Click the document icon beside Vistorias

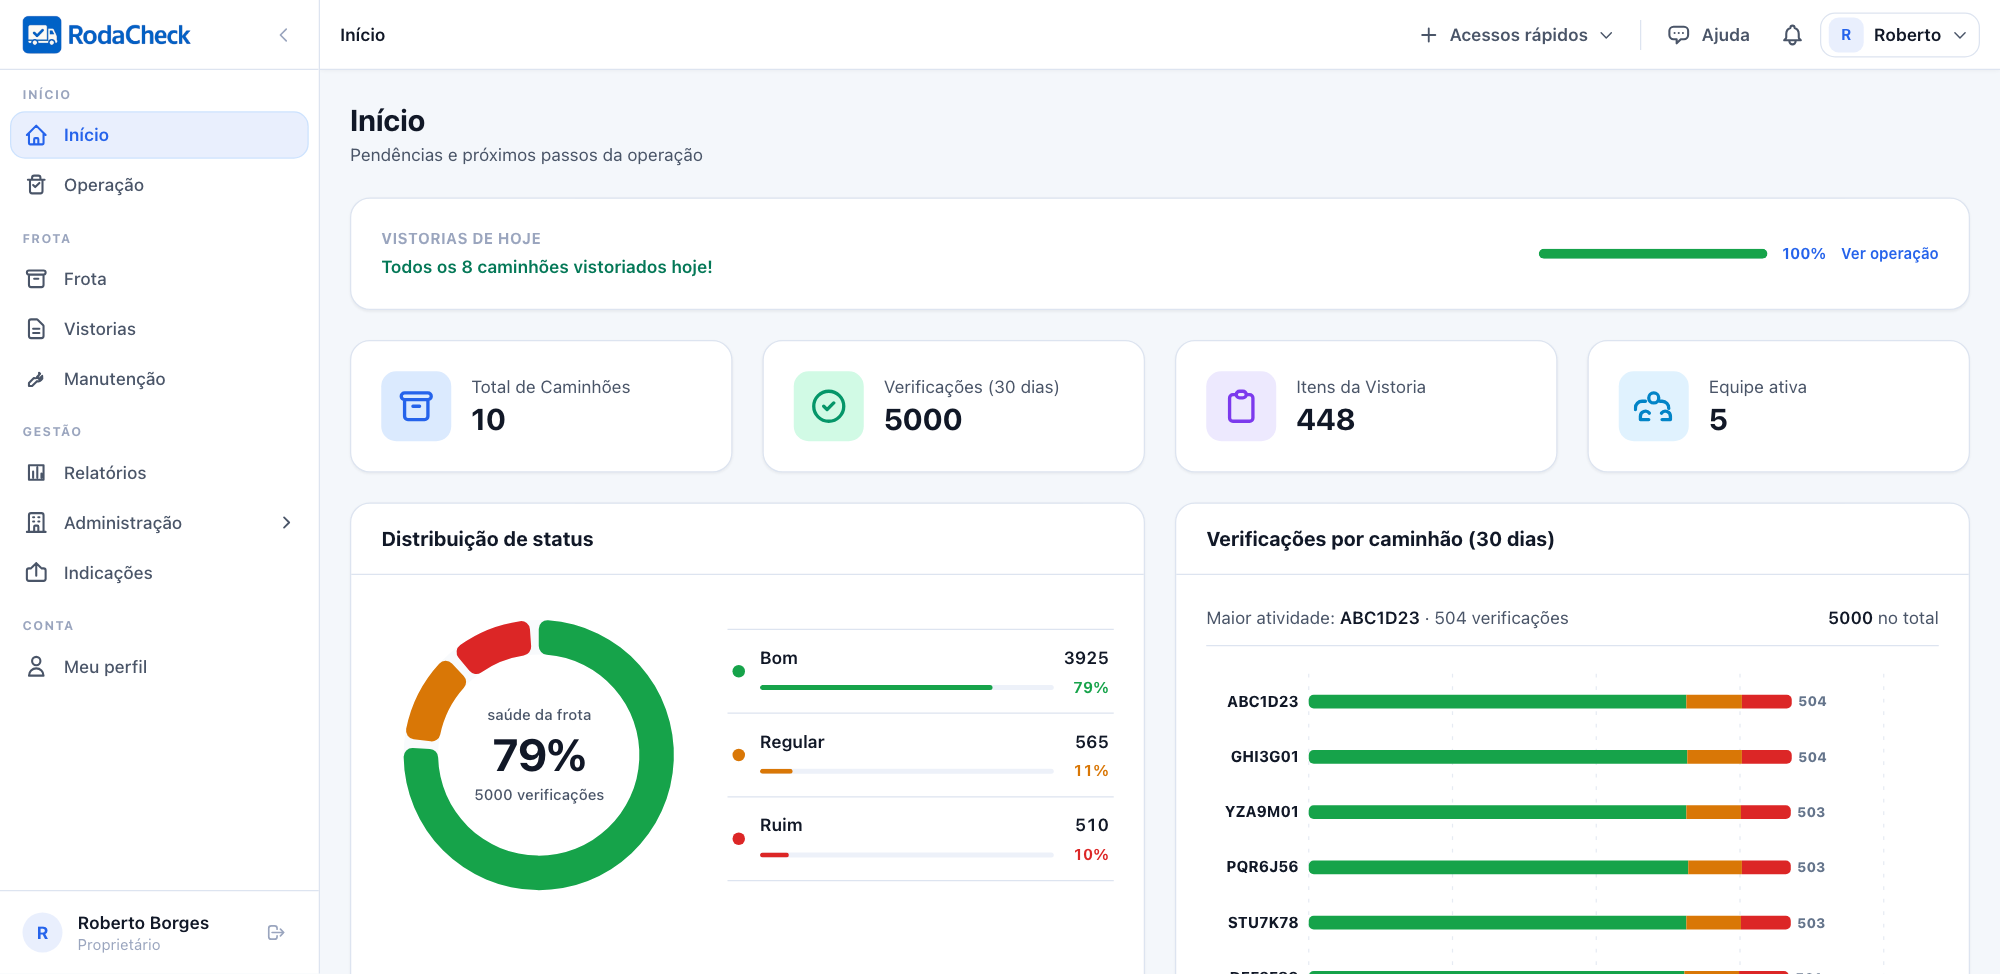pos(37,329)
